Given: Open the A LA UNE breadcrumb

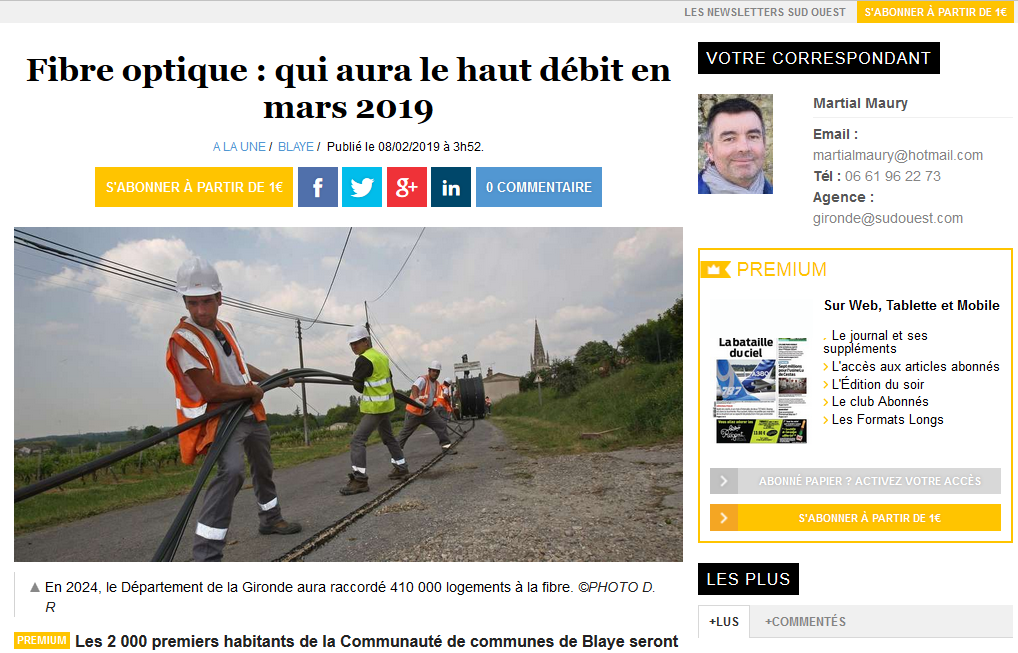Looking at the screenshot, I should [x=239, y=147].
